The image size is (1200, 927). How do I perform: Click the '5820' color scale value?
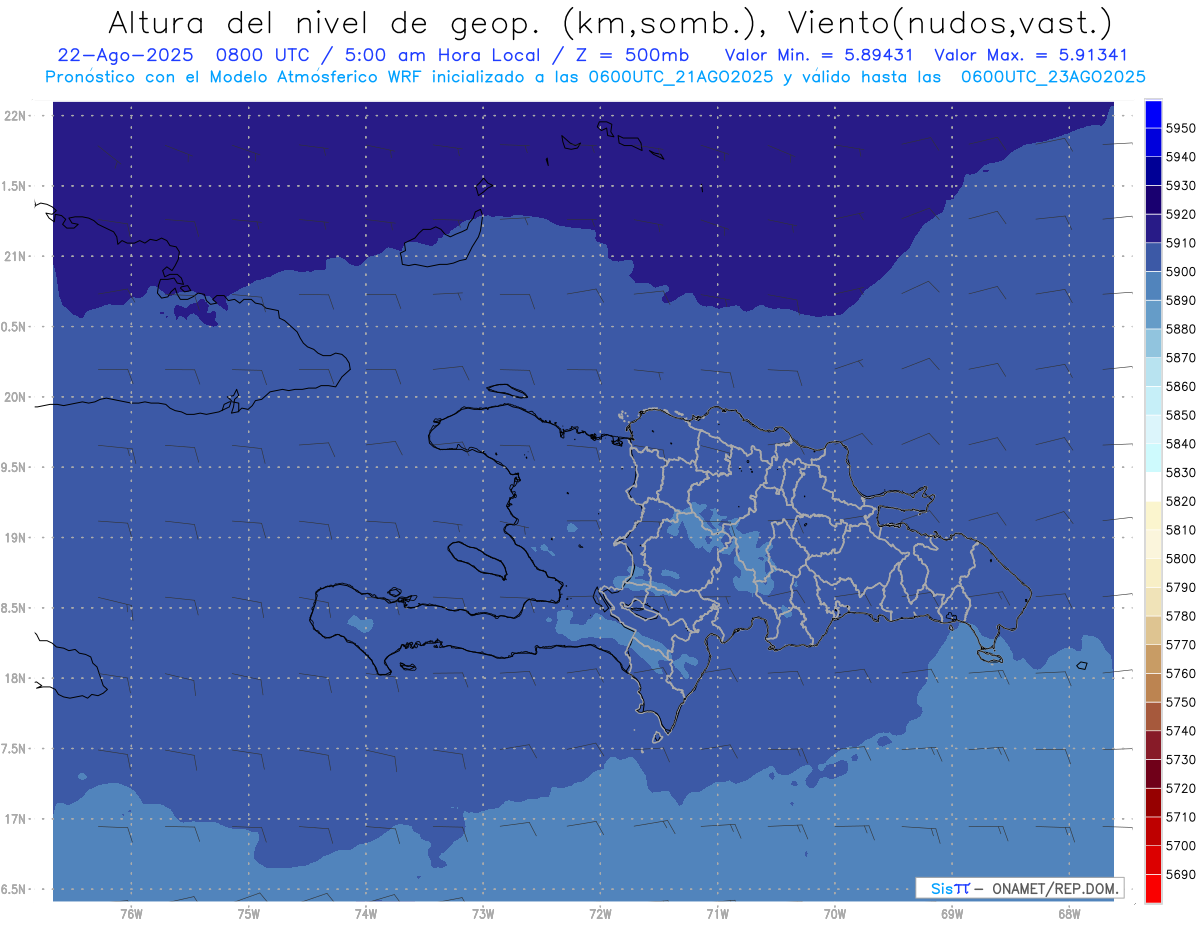tap(1181, 501)
